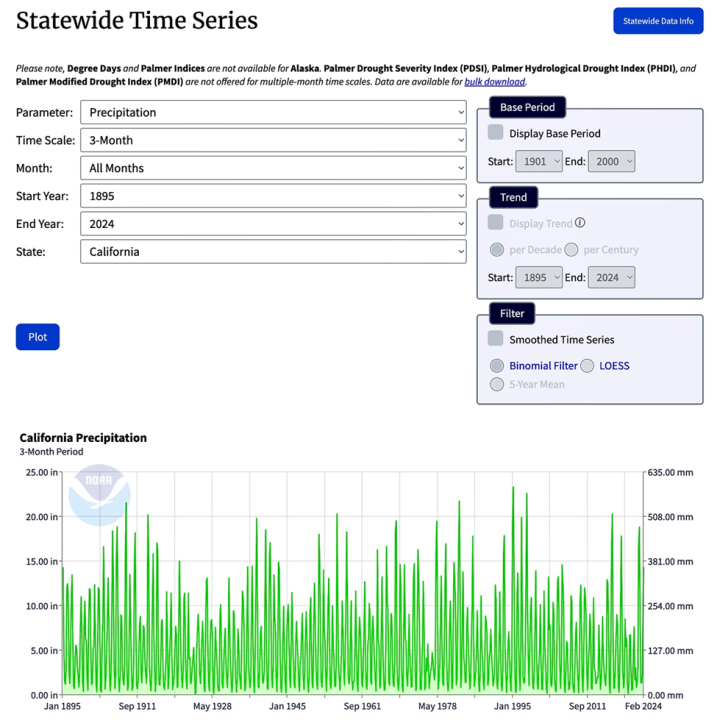Open the State dropdown showing California
The image size is (717, 720).
(x=273, y=252)
